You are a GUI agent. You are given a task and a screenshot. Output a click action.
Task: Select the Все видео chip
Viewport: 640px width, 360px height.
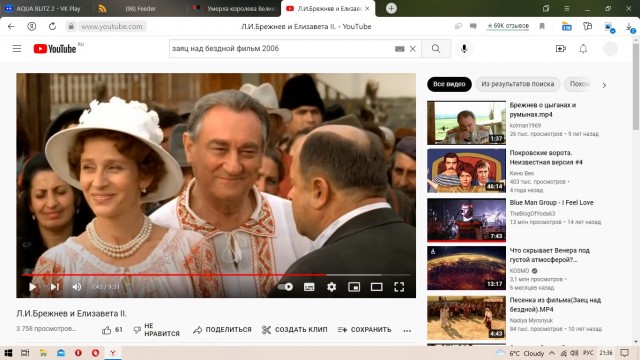[x=449, y=84]
